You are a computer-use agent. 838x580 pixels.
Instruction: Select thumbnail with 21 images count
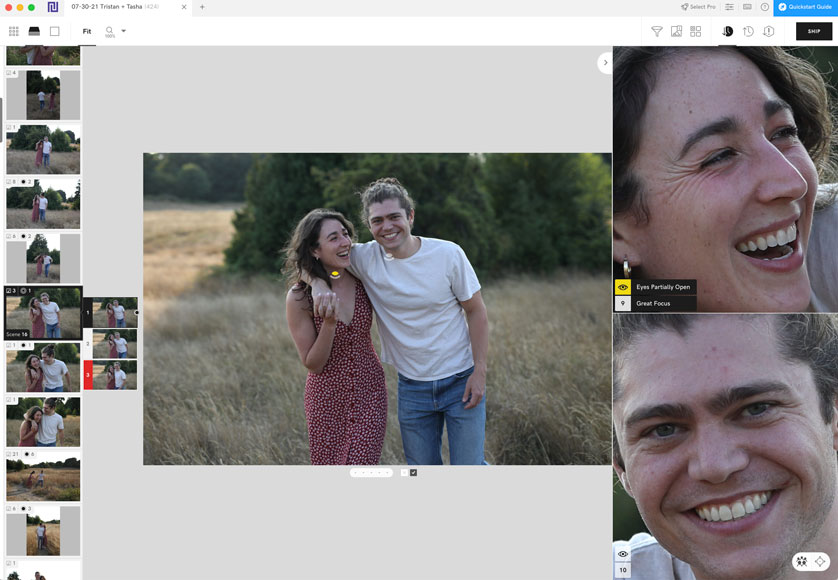pos(43,476)
